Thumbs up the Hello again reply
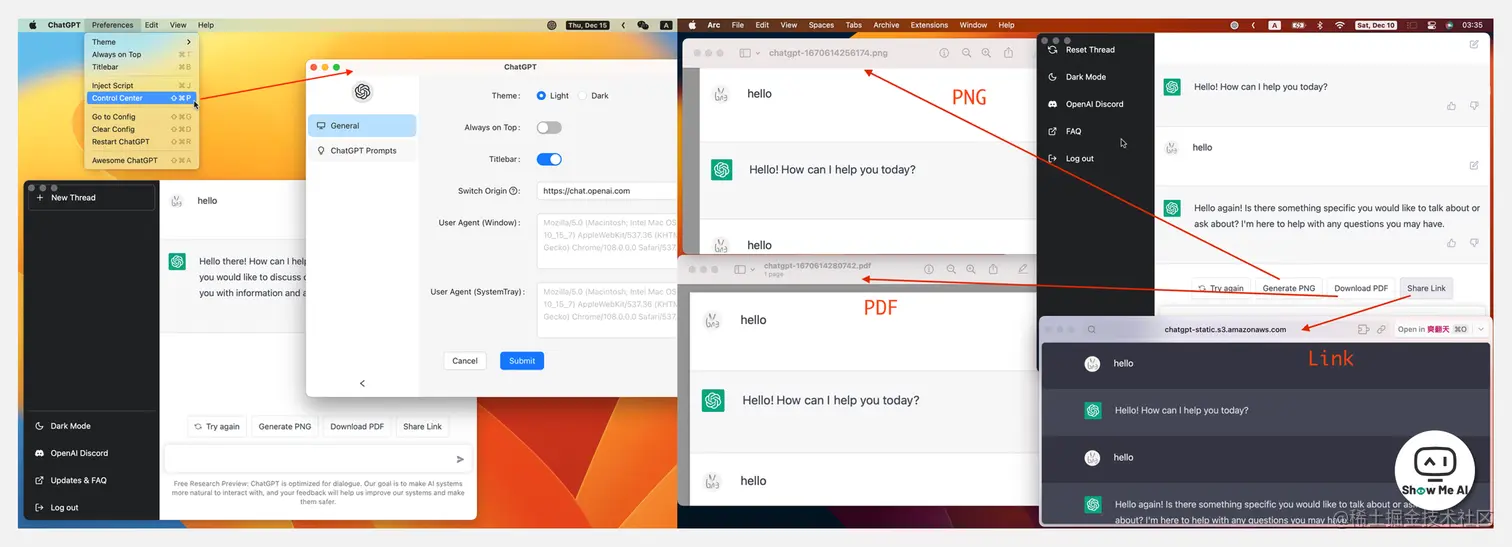This screenshot has height=547, width=1512. (1451, 242)
